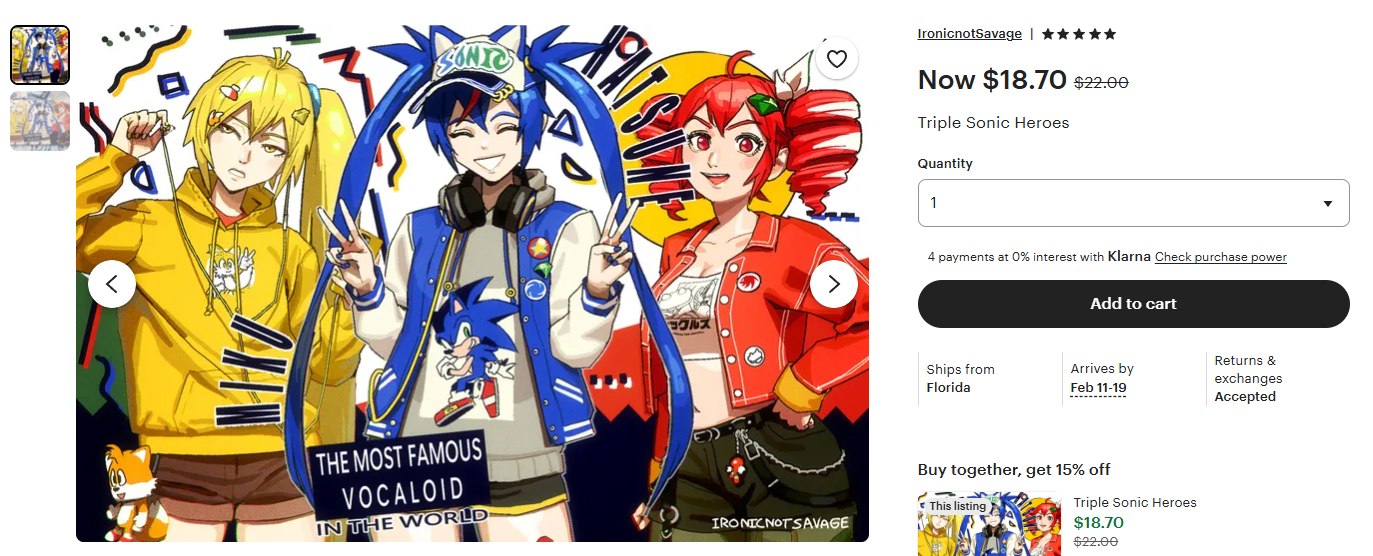1373x556 pixels.
Task: Select the first listing image thumbnail
Action: (x=40, y=55)
